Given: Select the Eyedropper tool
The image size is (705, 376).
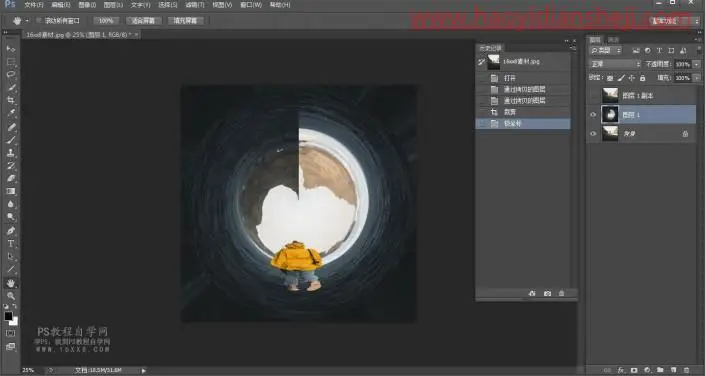Looking at the screenshot, I should pyautogui.click(x=11, y=113).
